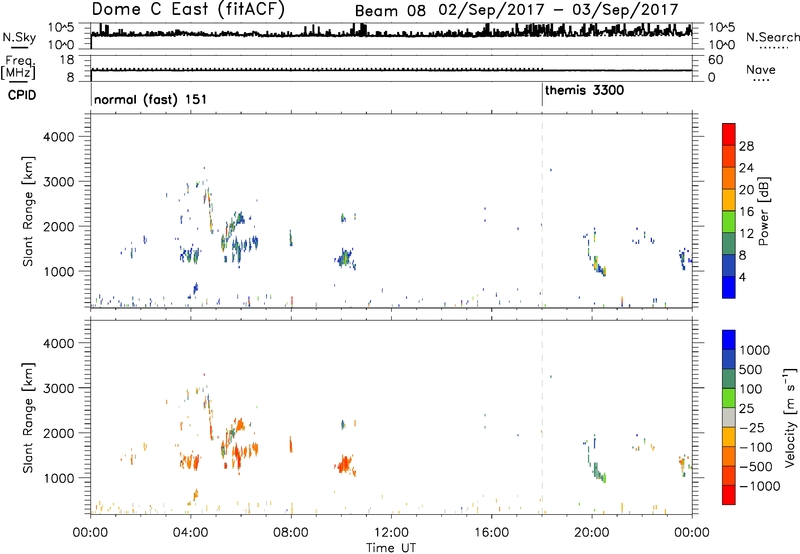Click the 'Slant Range [km]' label of velocity panel
This screenshot has width=800, height=554.
[x=28, y=418]
